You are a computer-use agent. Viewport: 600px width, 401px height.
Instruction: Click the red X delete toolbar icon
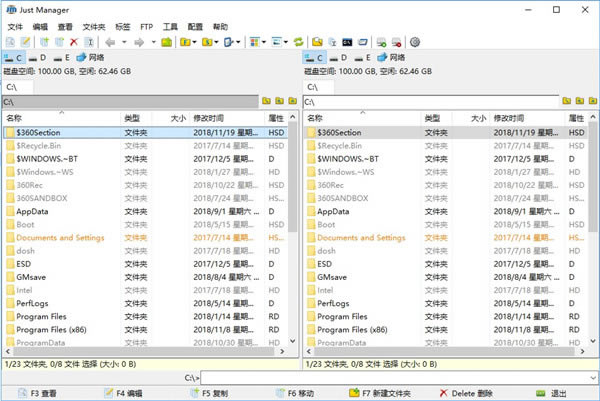pyautogui.click(x=74, y=42)
